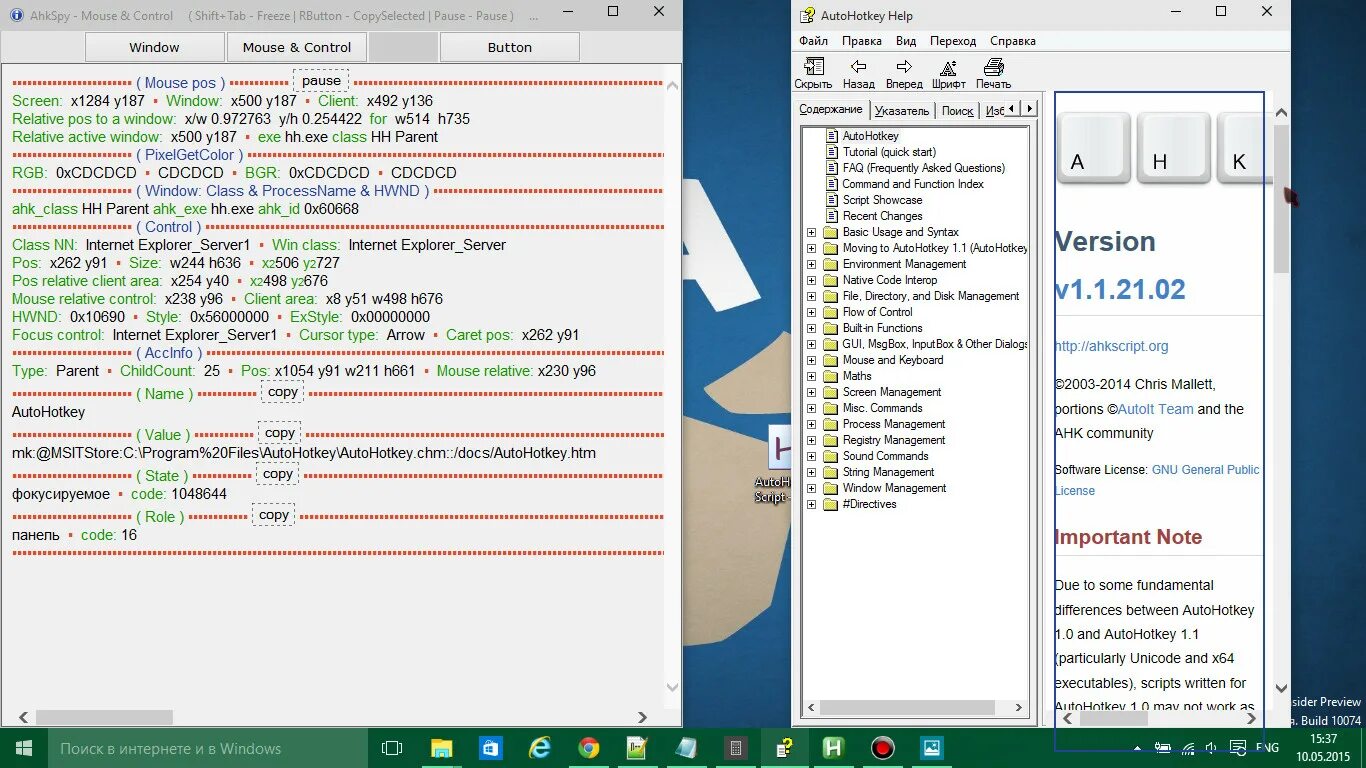Click the Recent Changes page icon
The image size is (1366, 768).
(831, 216)
